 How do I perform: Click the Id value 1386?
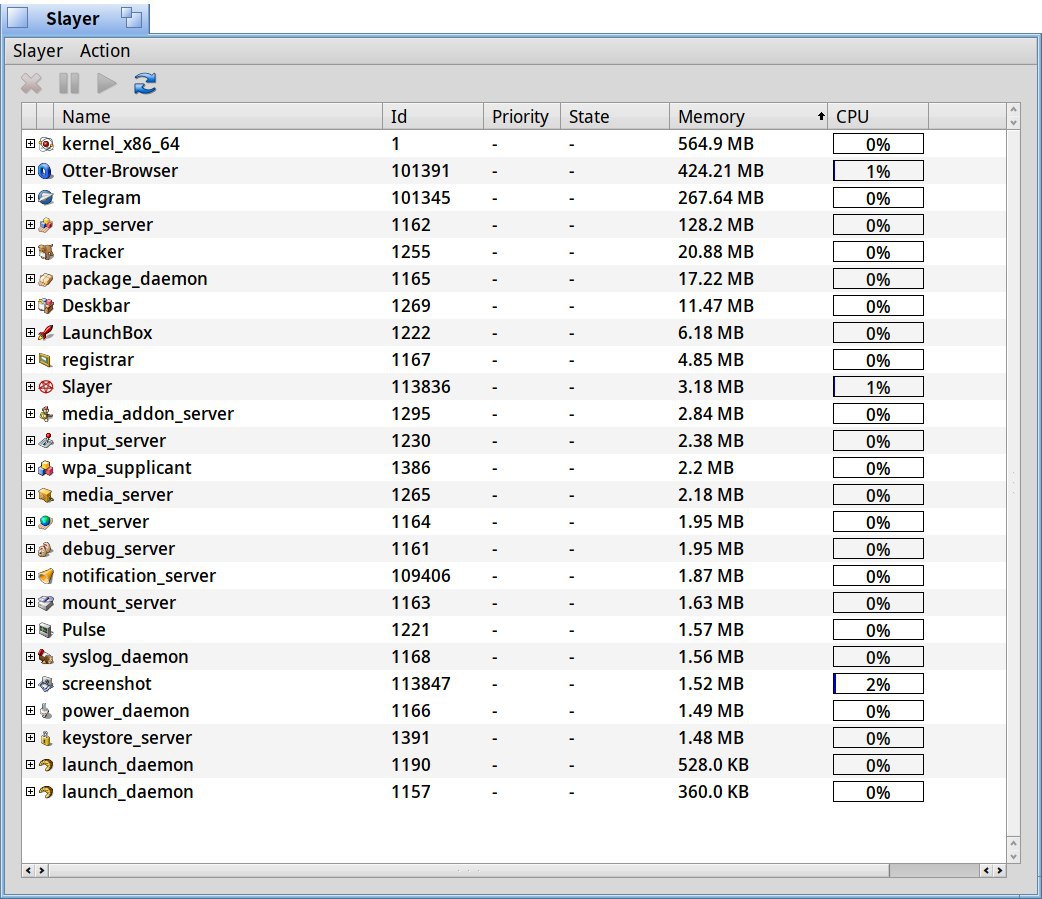(x=411, y=468)
